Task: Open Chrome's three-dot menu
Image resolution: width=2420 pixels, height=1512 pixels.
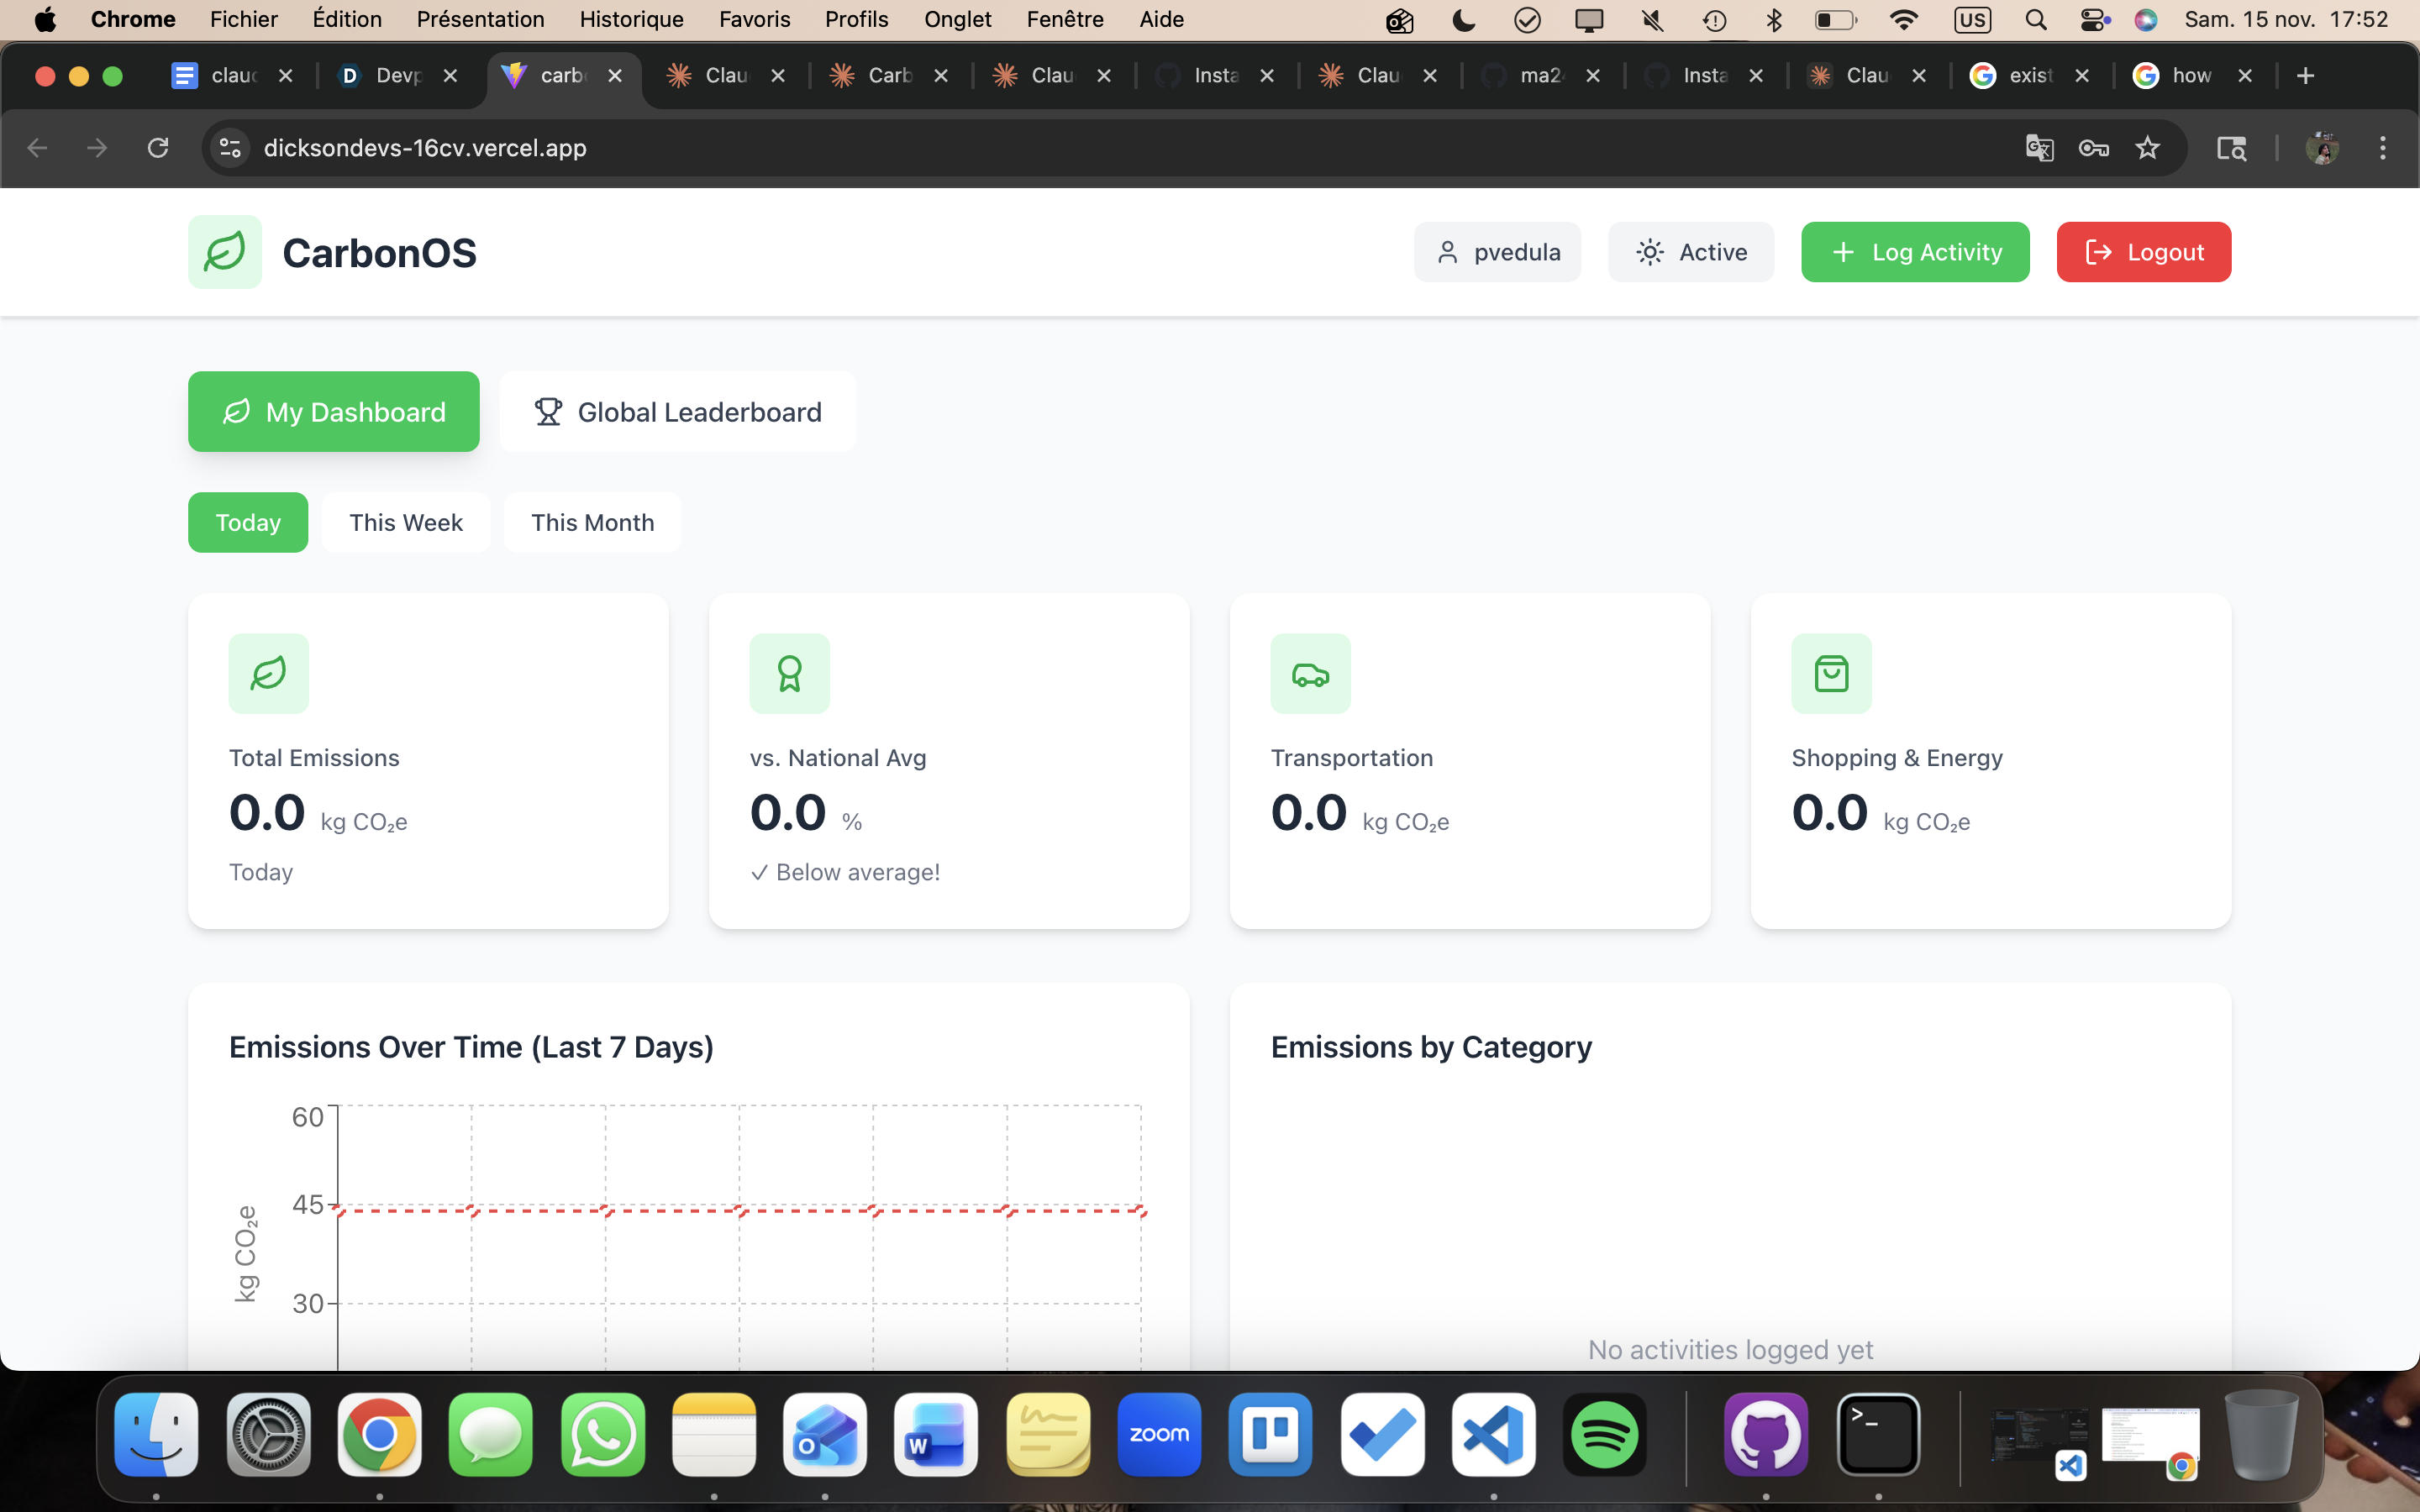Action: point(2382,148)
